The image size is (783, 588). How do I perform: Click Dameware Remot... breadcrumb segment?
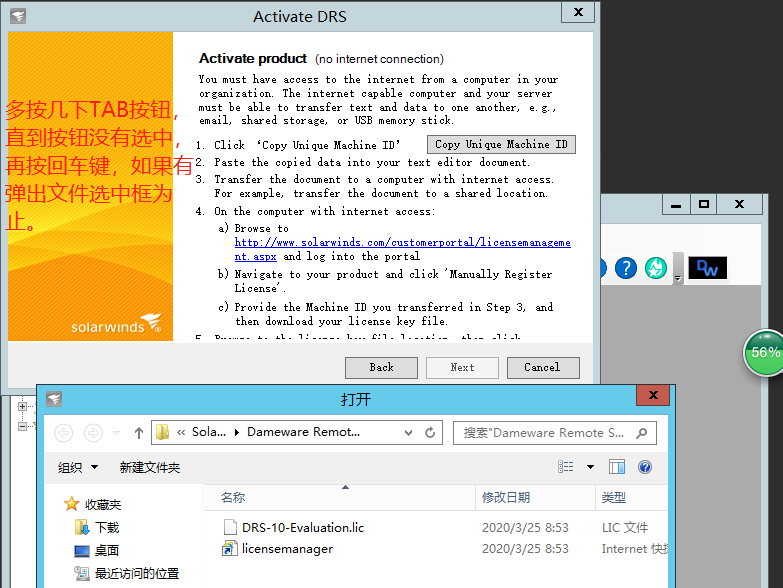303,432
